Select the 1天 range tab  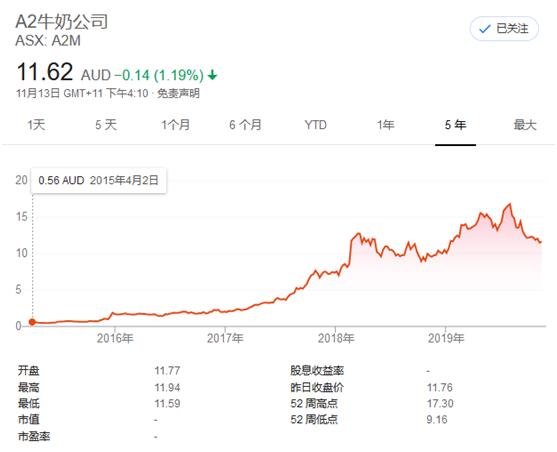click(36, 125)
